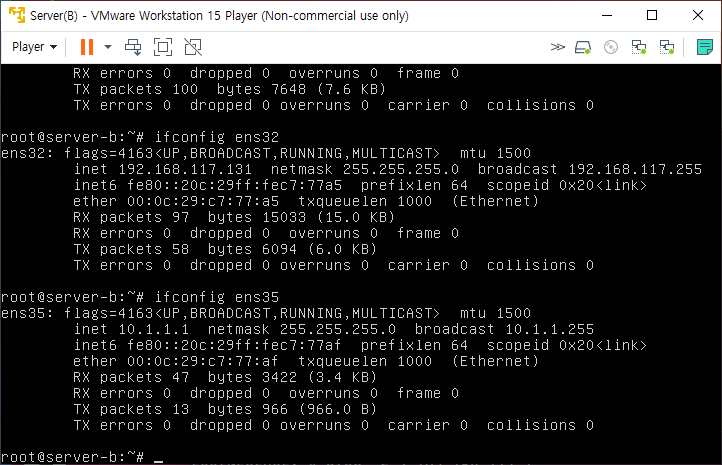Click the text 'TX packets 100'

click(x=135, y=89)
